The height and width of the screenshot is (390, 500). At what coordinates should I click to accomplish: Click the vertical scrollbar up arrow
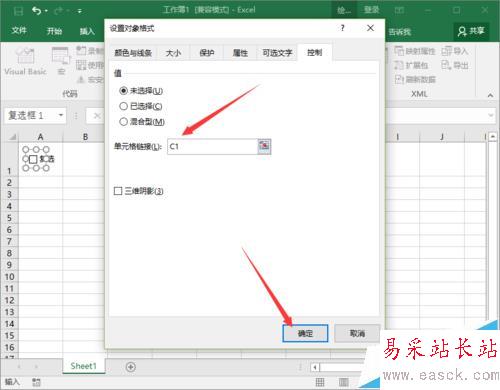click(x=492, y=136)
